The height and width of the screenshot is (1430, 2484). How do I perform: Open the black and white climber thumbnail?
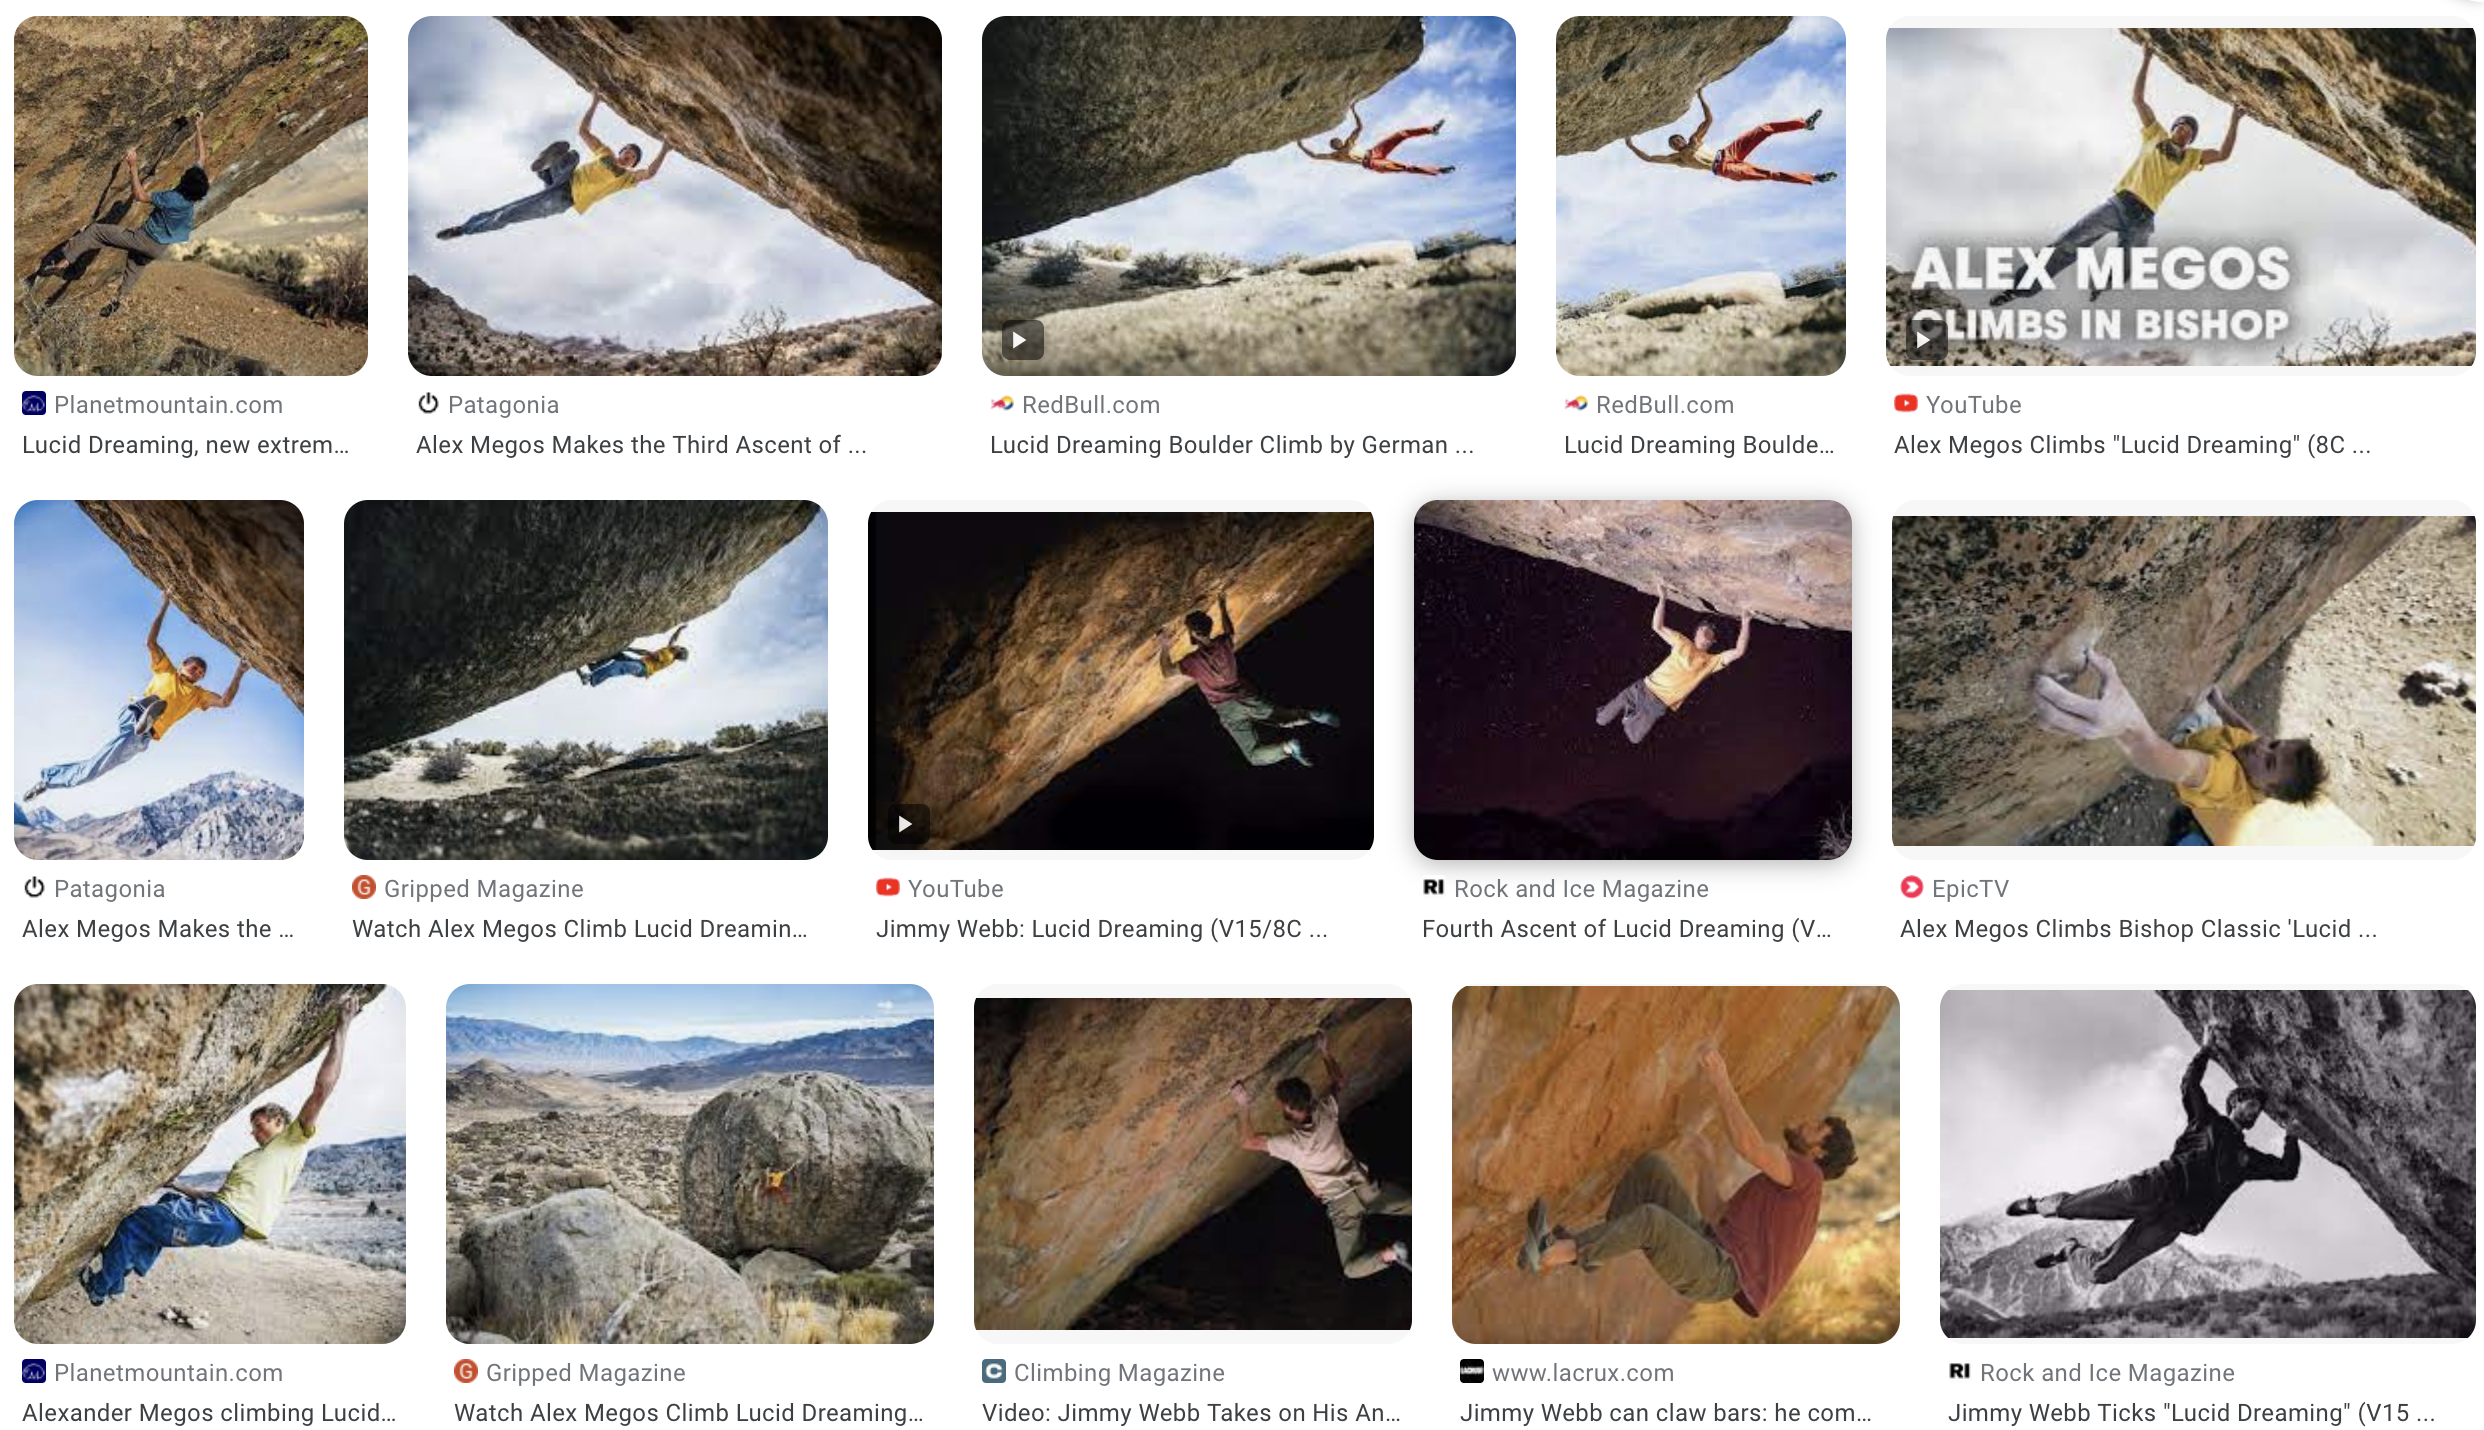click(x=2208, y=1164)
